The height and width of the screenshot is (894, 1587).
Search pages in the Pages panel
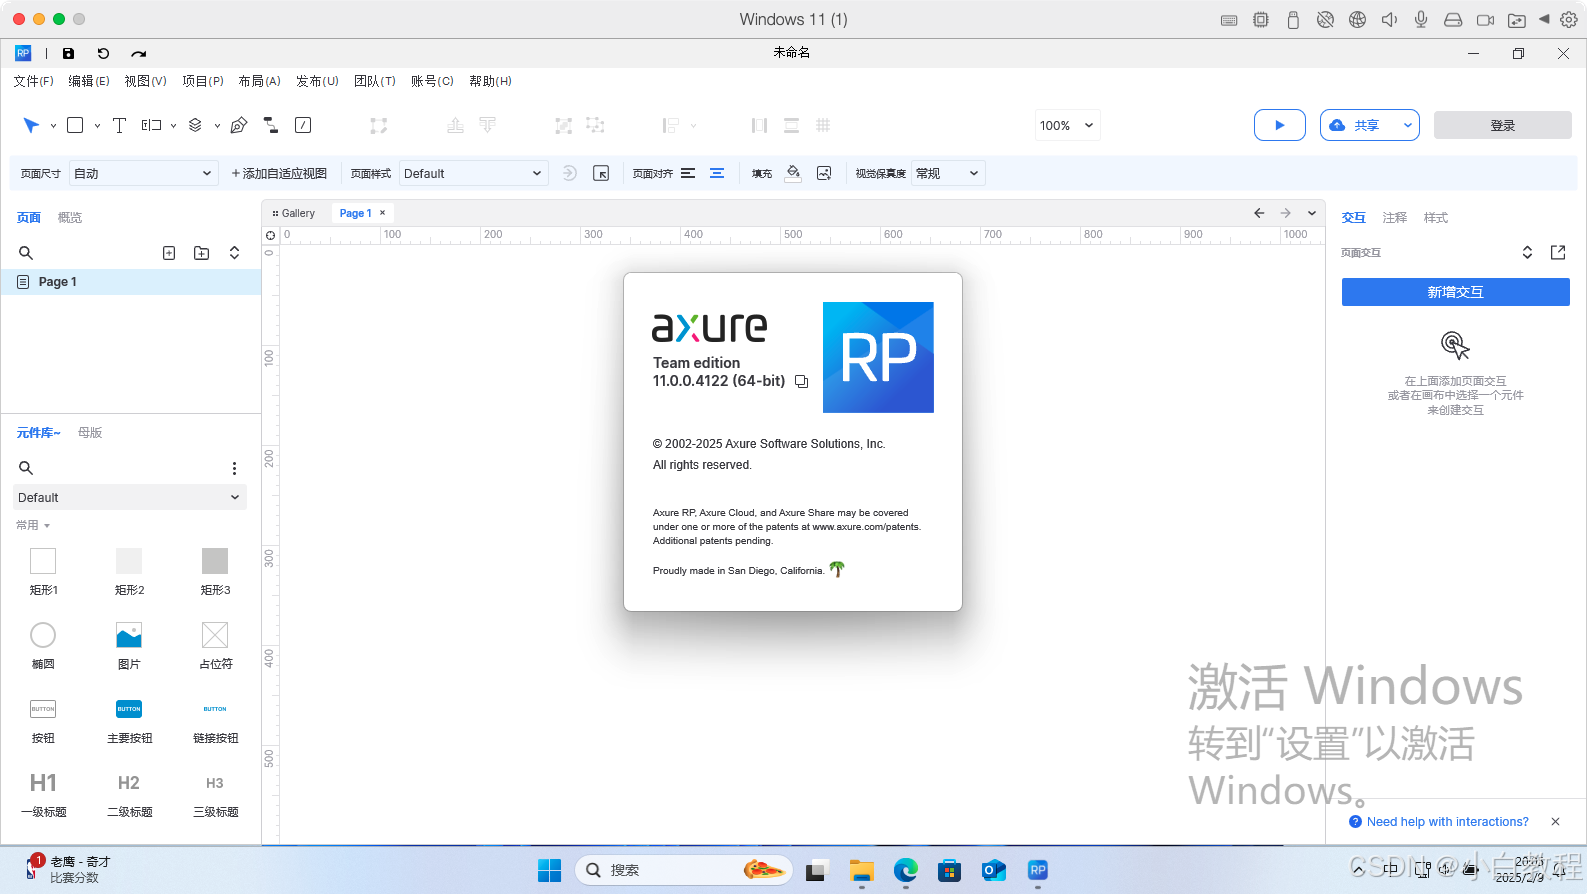[26, 253]
